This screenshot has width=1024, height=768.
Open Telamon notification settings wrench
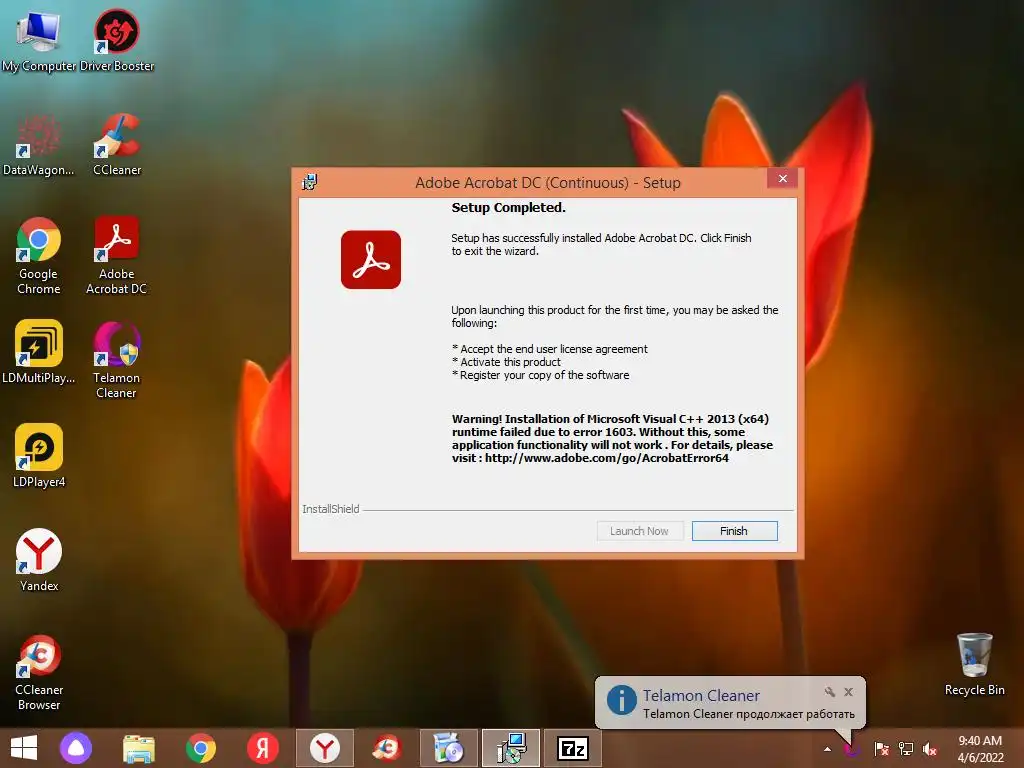[829, 692]
